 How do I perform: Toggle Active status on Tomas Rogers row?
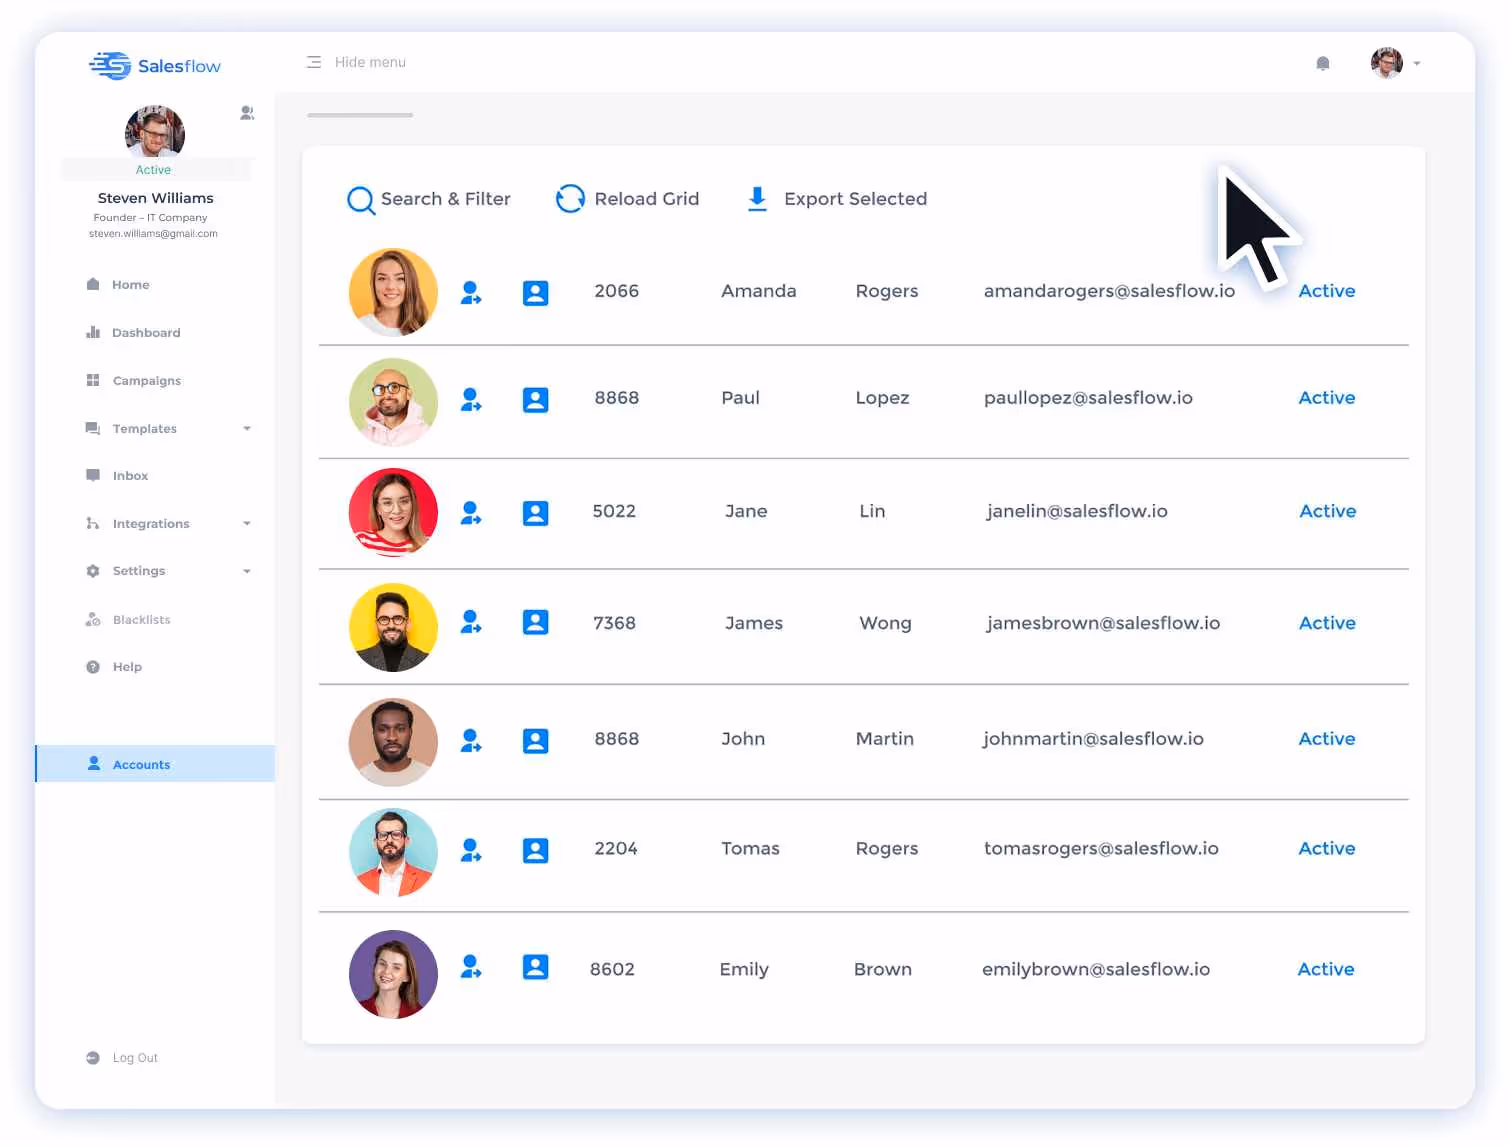coord(1327,848)
